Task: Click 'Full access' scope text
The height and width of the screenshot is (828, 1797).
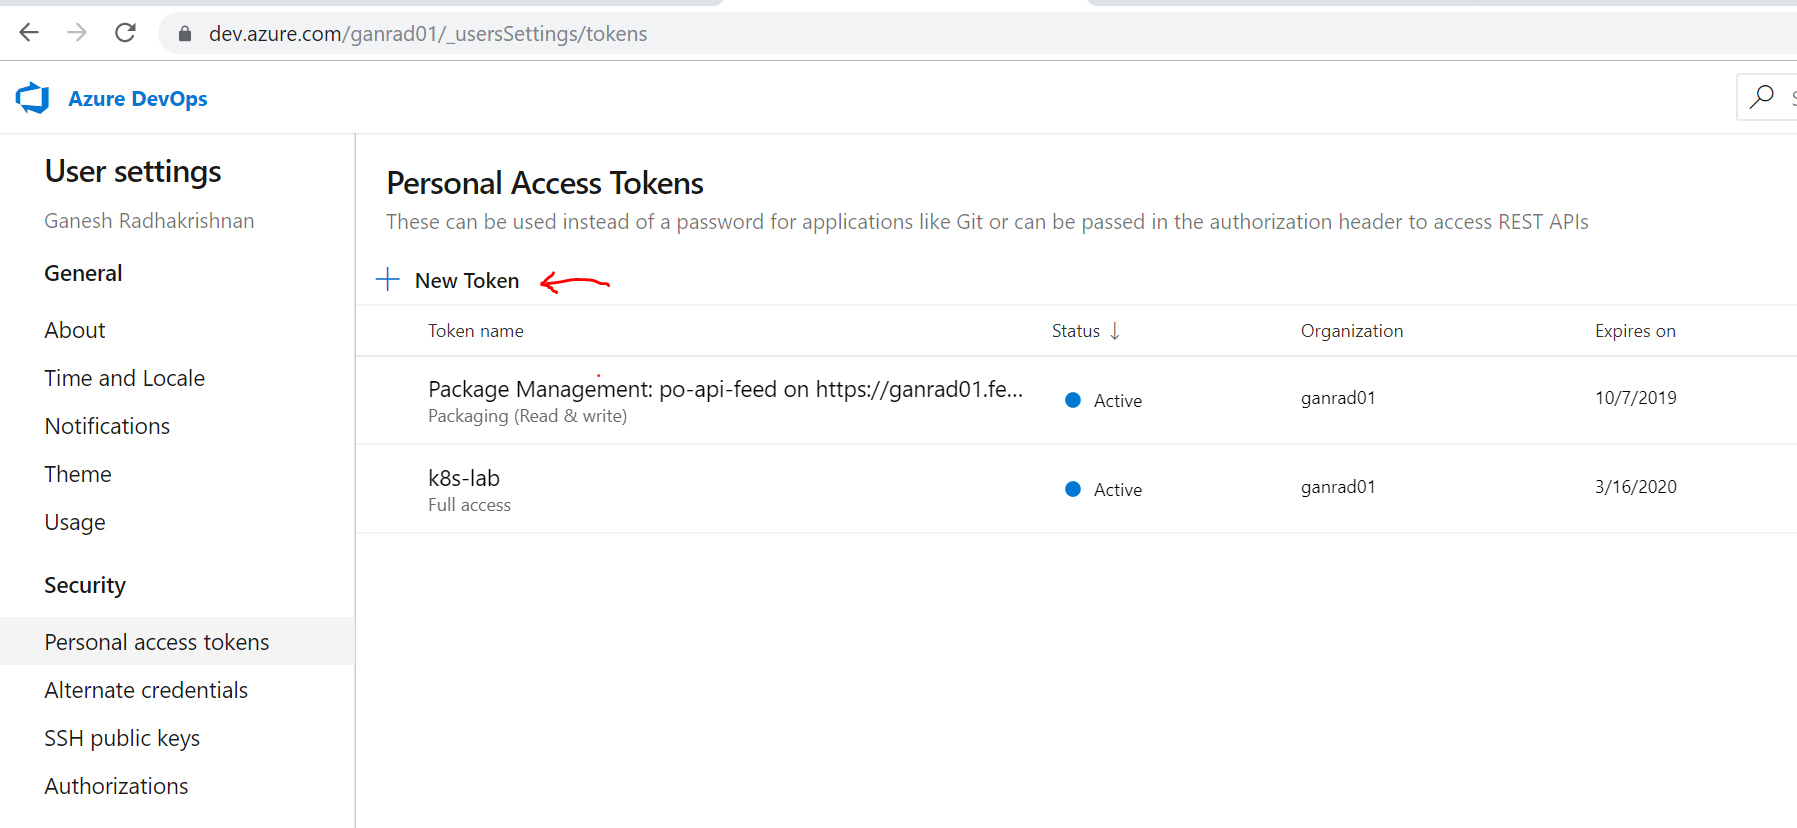Action: click(470, 505)
